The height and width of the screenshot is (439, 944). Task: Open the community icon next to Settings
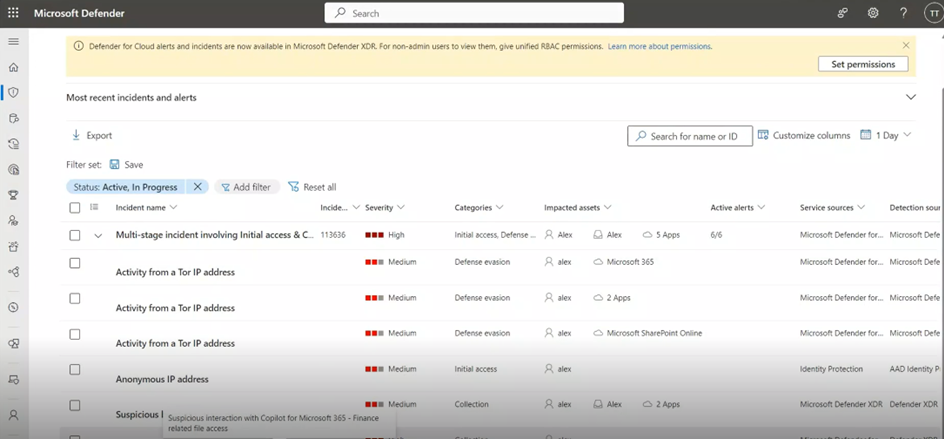(843, 13)
